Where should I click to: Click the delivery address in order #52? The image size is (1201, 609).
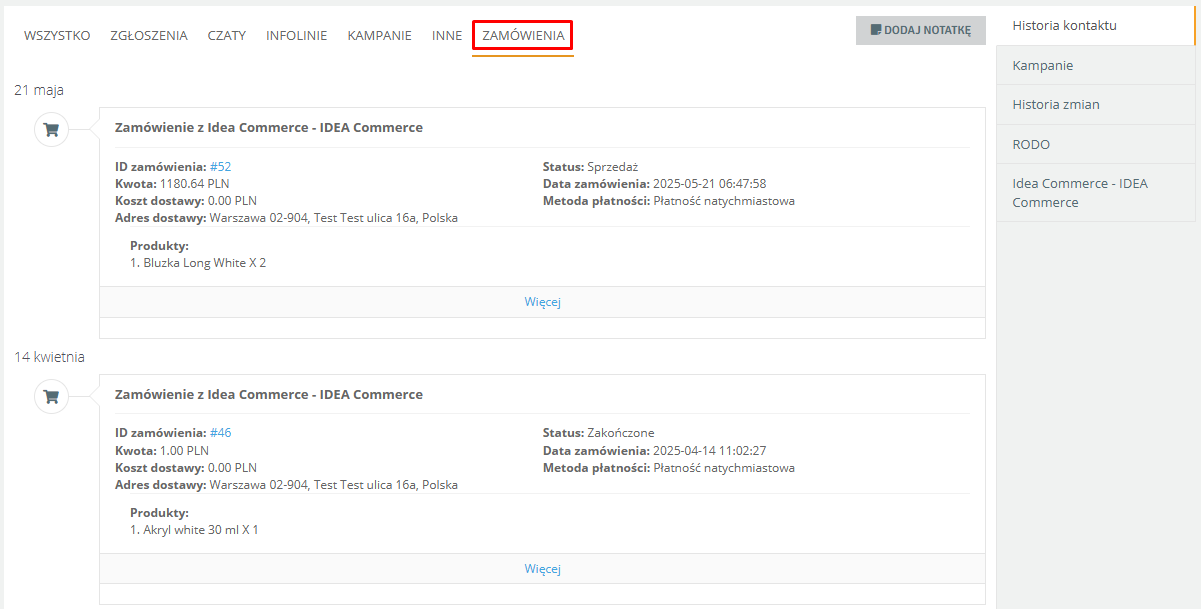(333, 218)
